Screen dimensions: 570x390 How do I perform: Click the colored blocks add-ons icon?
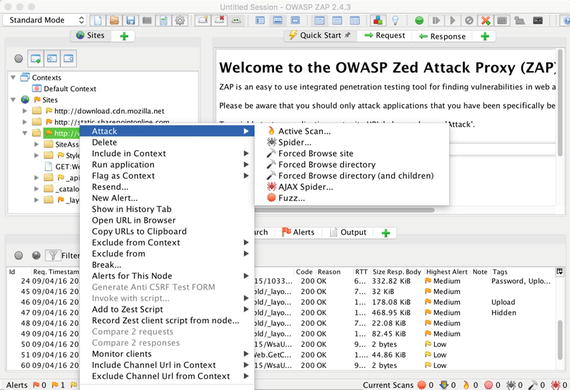pos(378,20)
